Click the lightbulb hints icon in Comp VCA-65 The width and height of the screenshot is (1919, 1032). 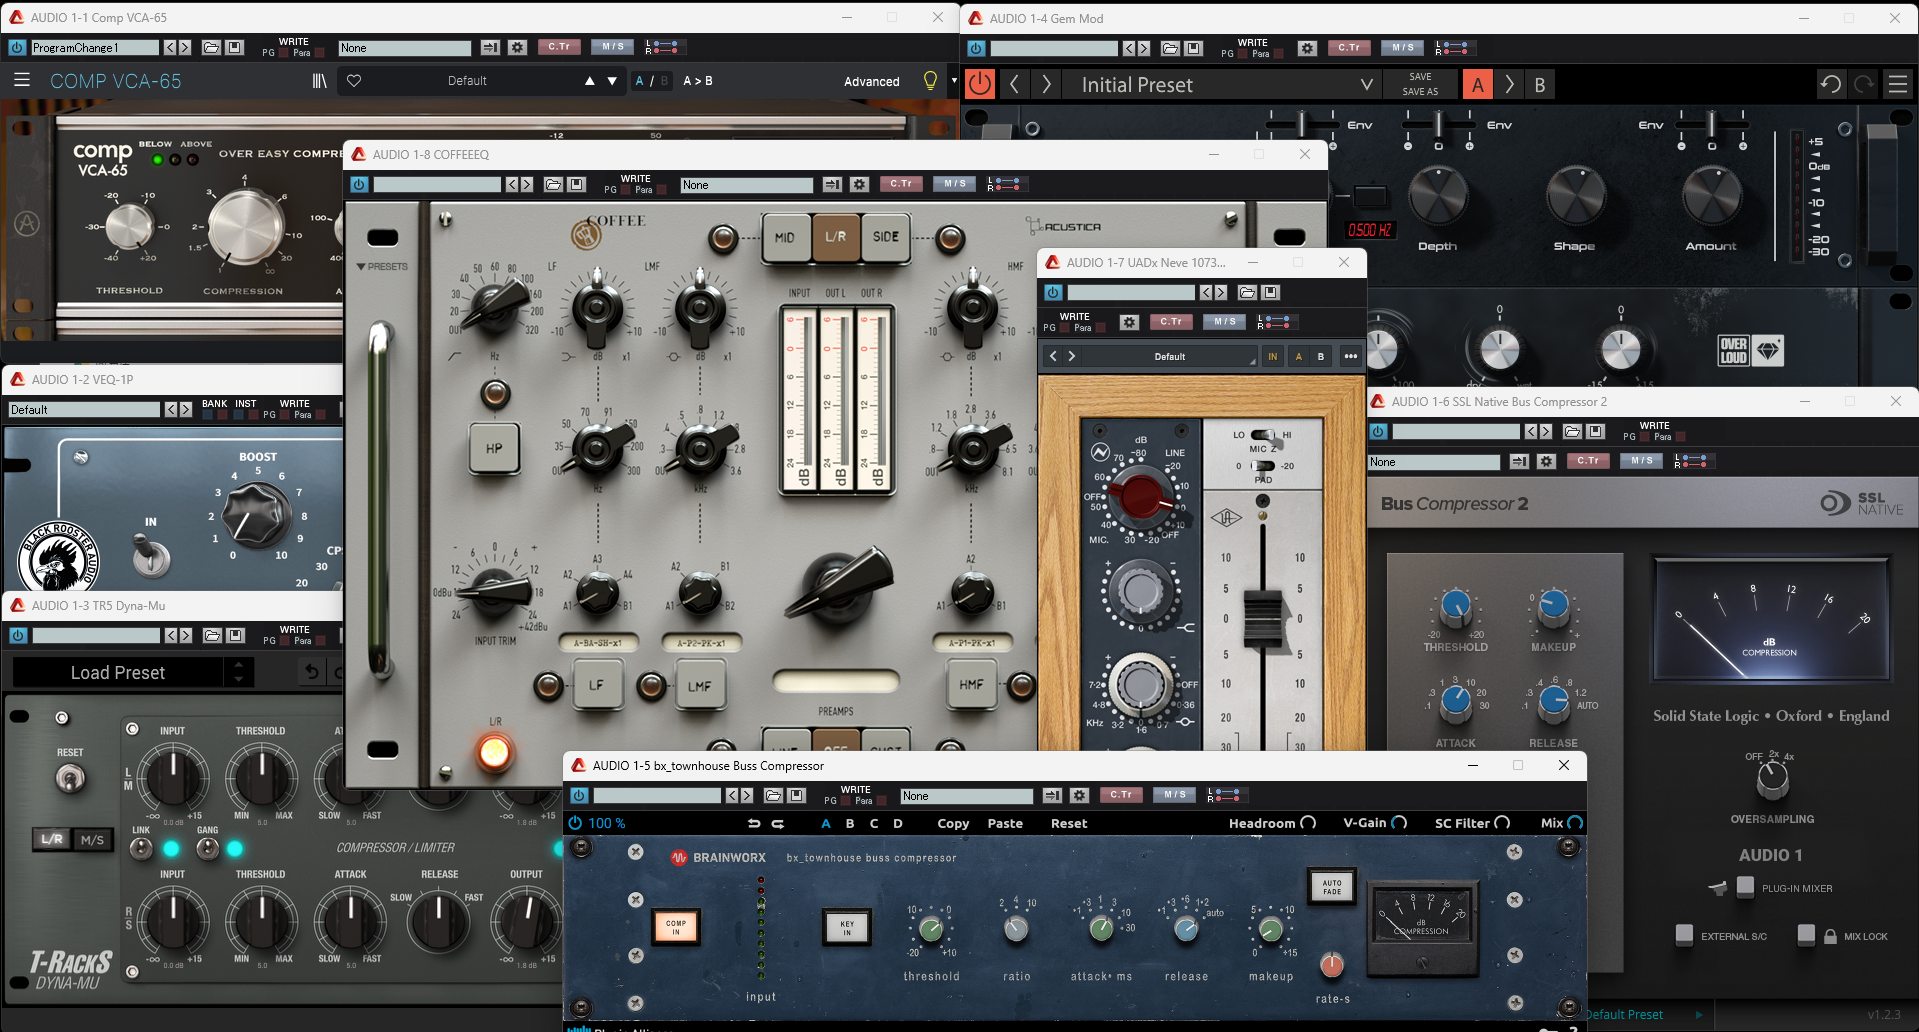click(x=930, y=81)
